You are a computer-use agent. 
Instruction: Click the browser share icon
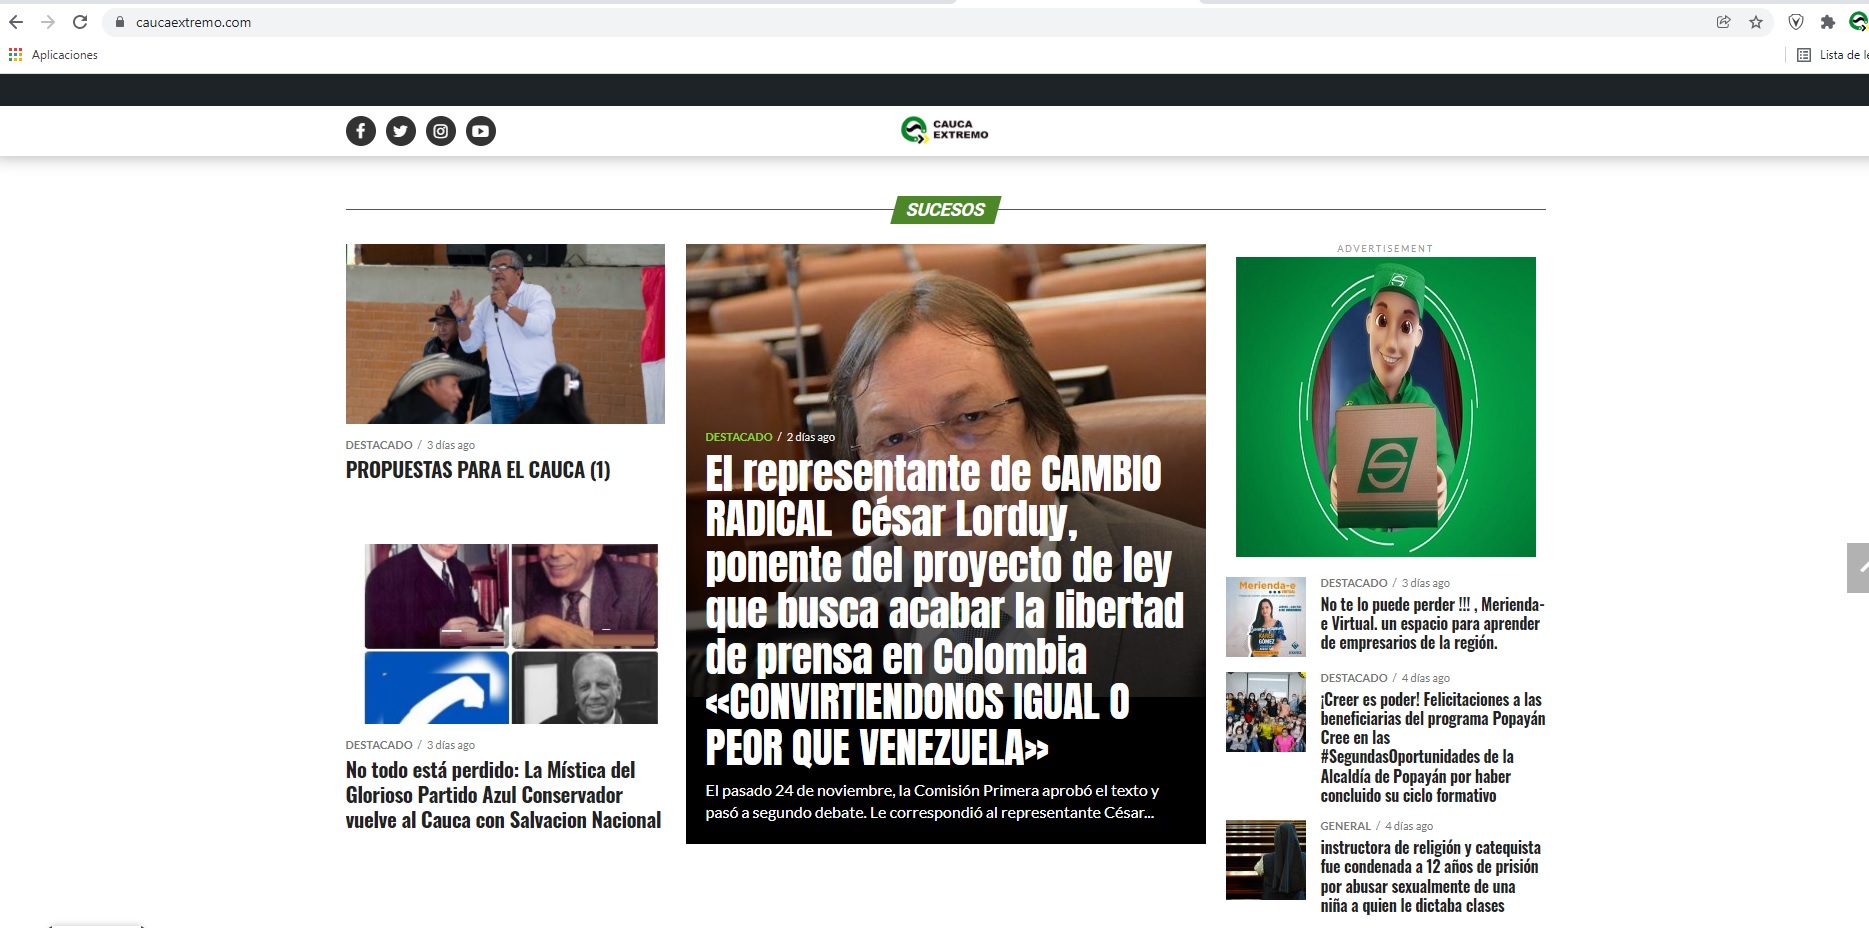coord(1723,21)
